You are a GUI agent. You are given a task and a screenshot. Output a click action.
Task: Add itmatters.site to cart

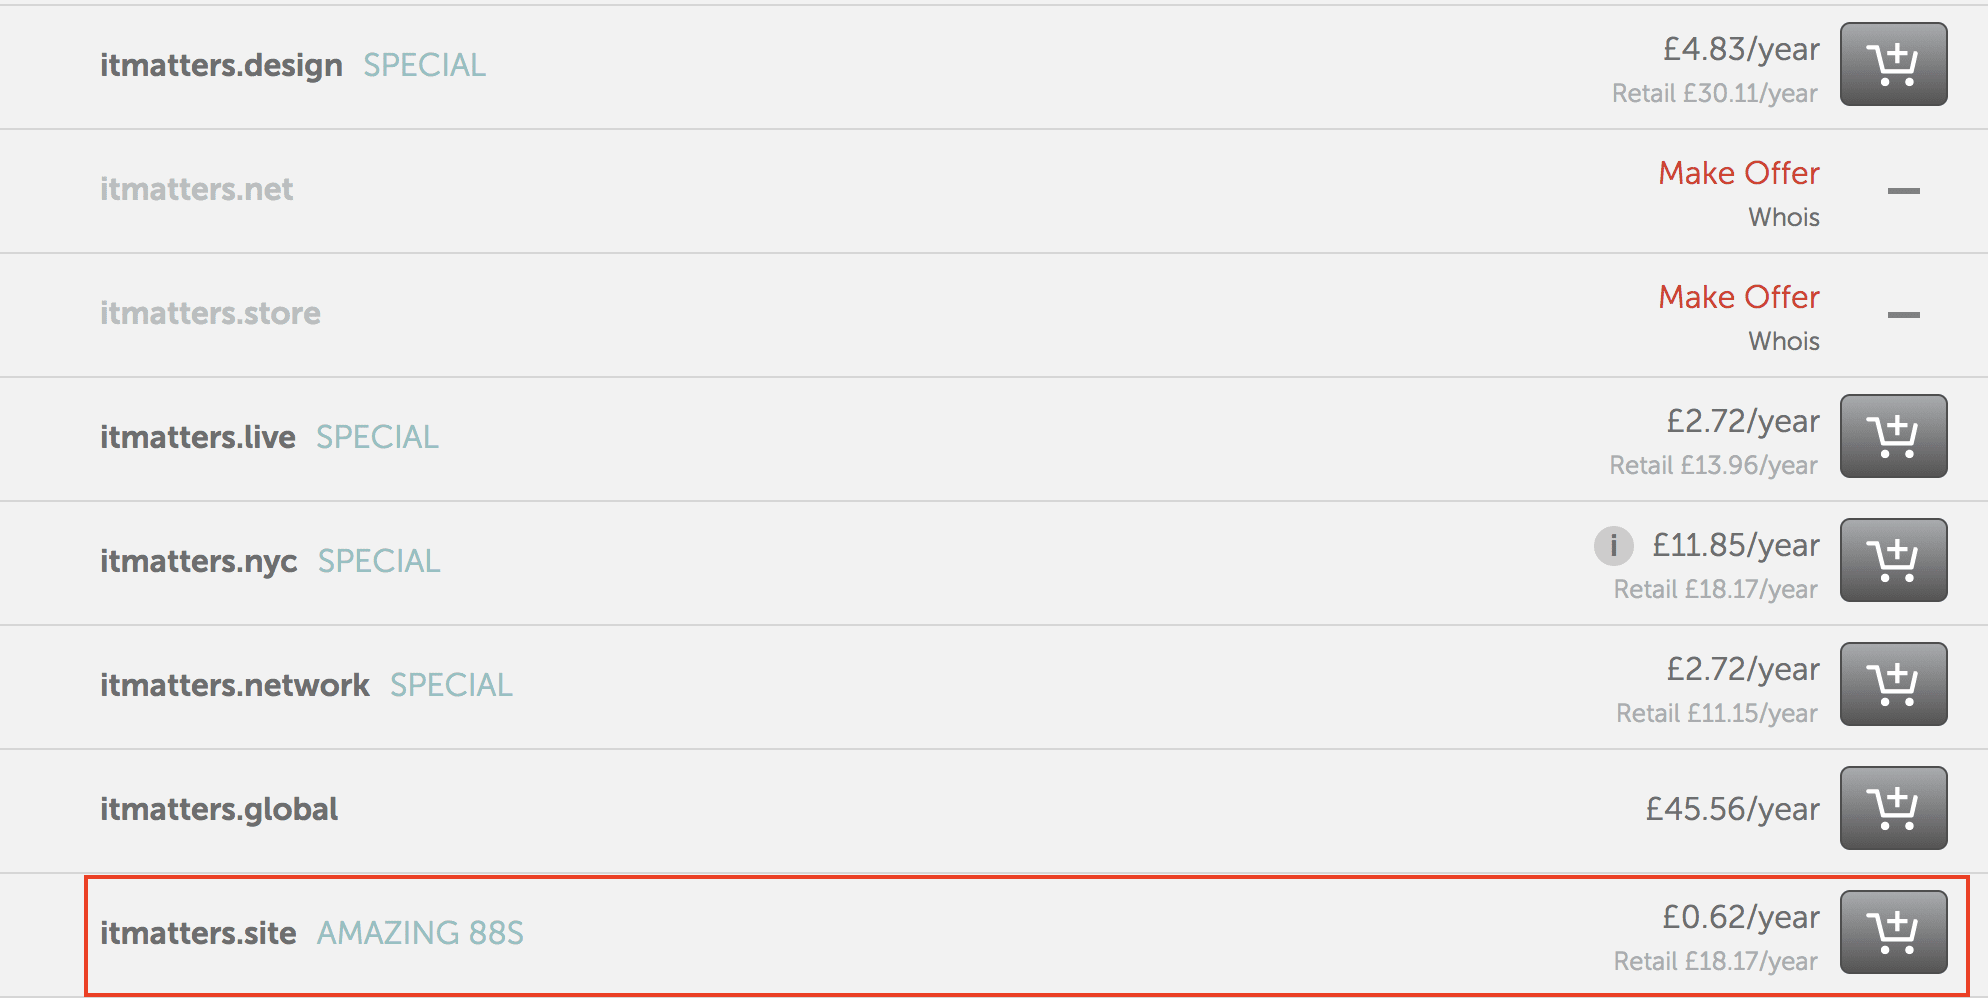pos(1893,932)
